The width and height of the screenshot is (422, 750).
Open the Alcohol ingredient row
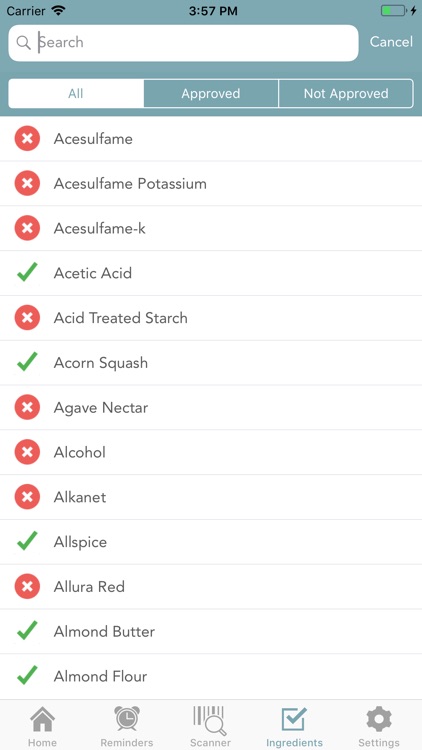click(x=211, y=452)
